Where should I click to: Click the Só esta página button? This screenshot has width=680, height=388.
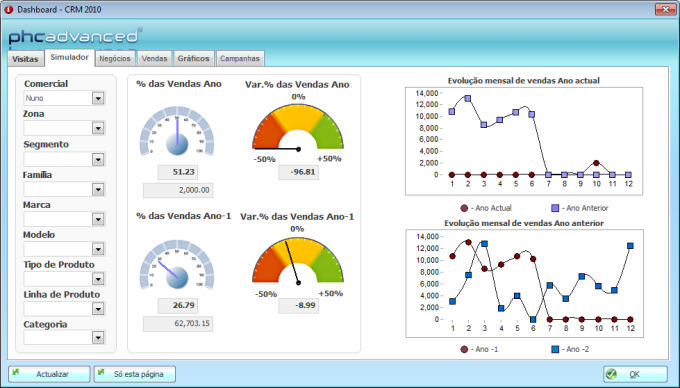[135, 374]
